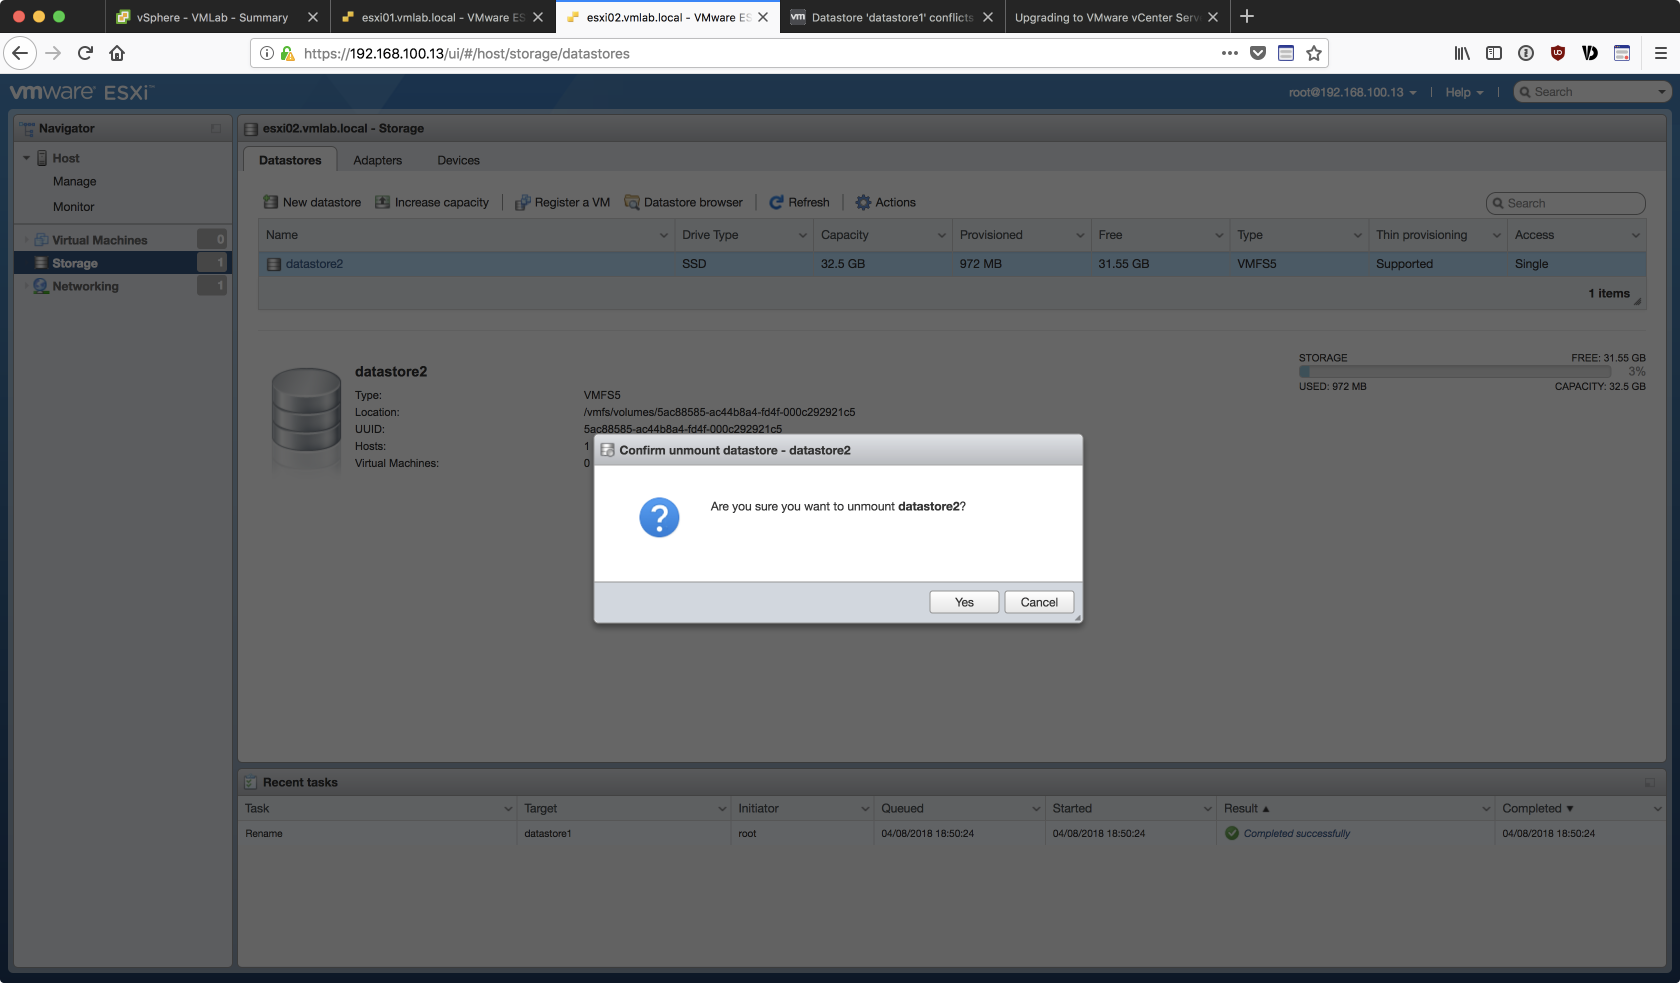The width and height of the screenshot is (1680, 983).
Task: Click the Firefox home icon
Action: point(117,53)
